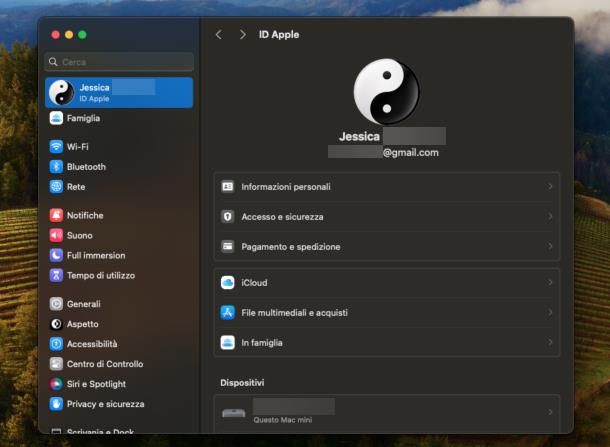Click the Tempo di utilizzo label

(x=101, y=276)
